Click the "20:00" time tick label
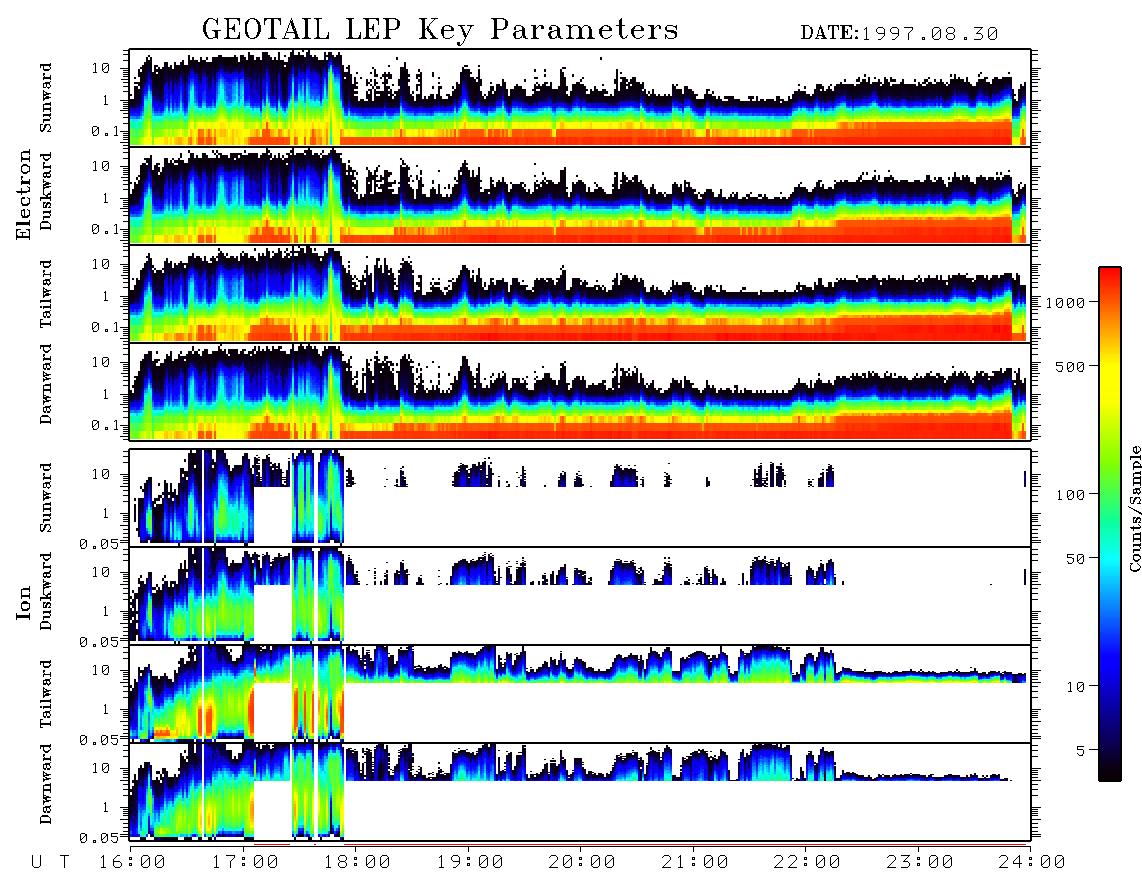Image resolution: width=1142 pixels, height=880 pixels. (582, 862)
